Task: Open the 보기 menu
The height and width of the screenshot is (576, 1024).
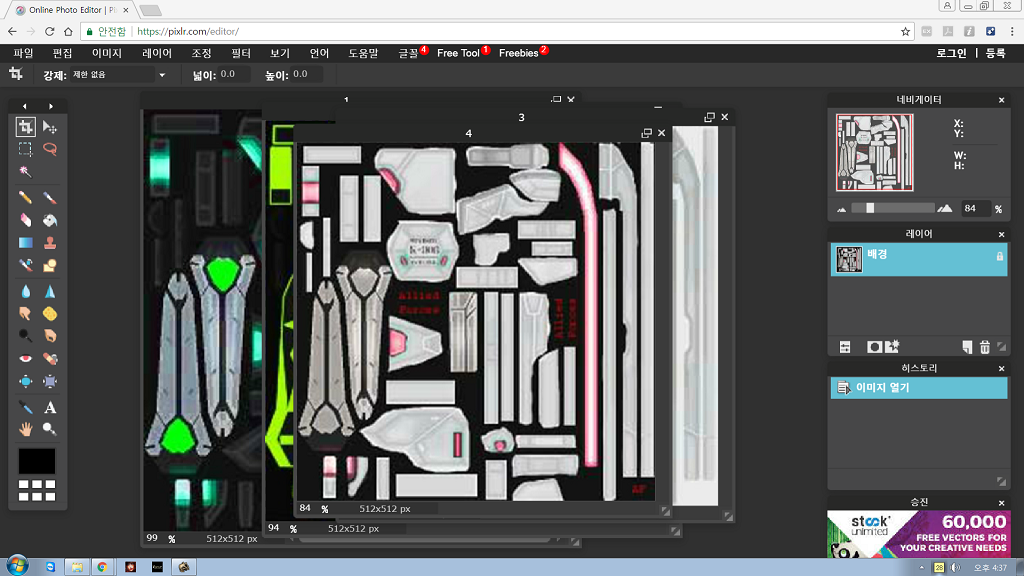Action: [x=280, y=53]
